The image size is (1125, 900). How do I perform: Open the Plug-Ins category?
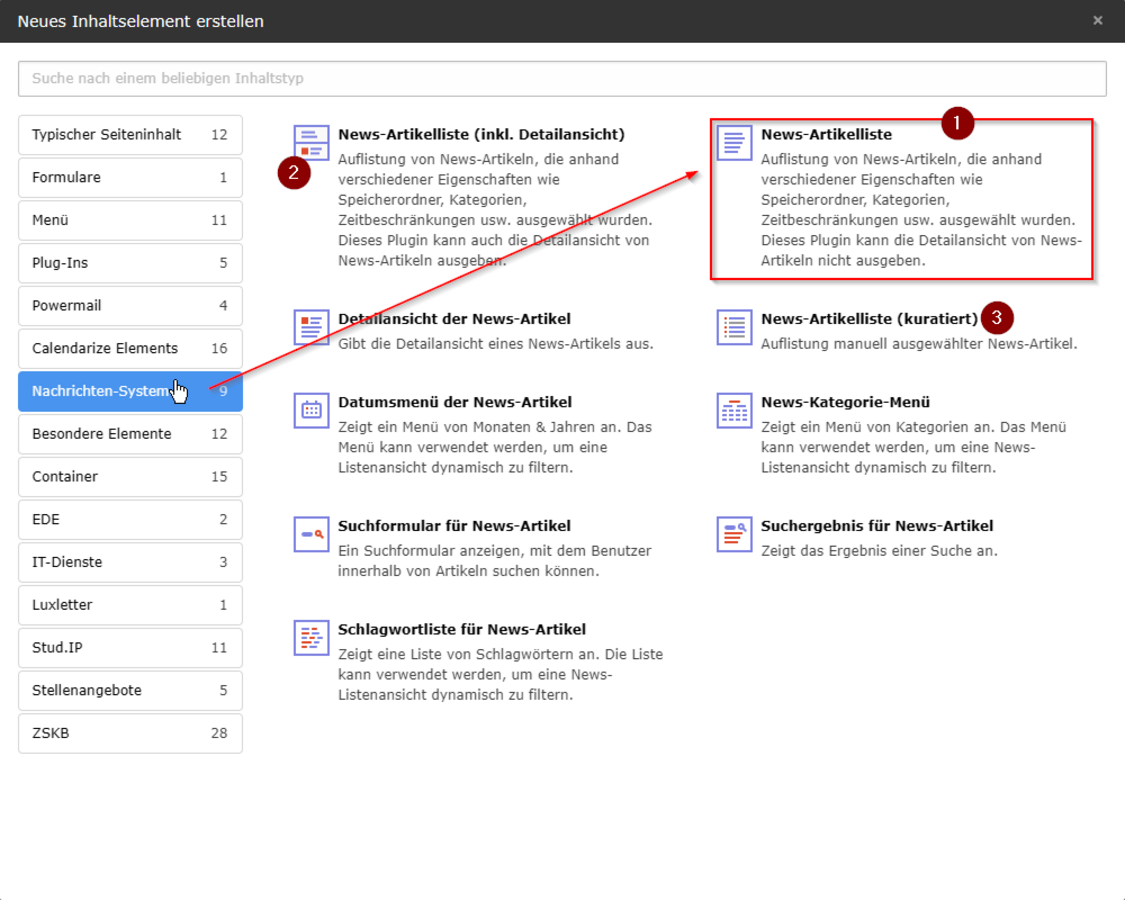(x=130, y=263)
